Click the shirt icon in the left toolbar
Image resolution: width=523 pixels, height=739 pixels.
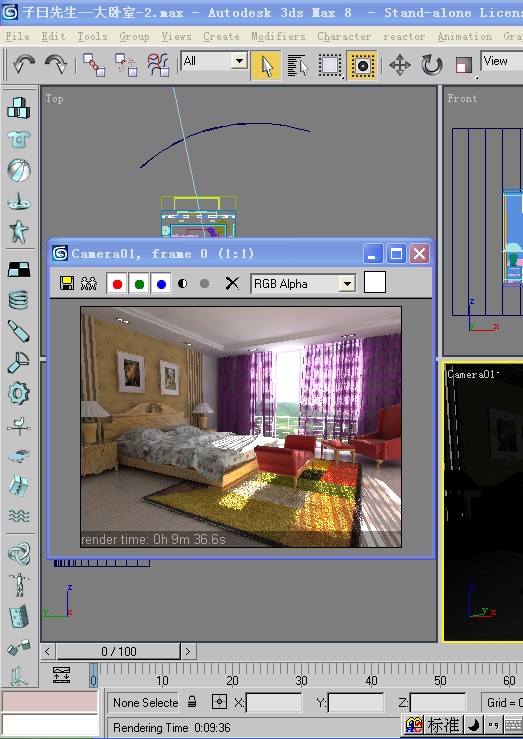click(19, 139)
